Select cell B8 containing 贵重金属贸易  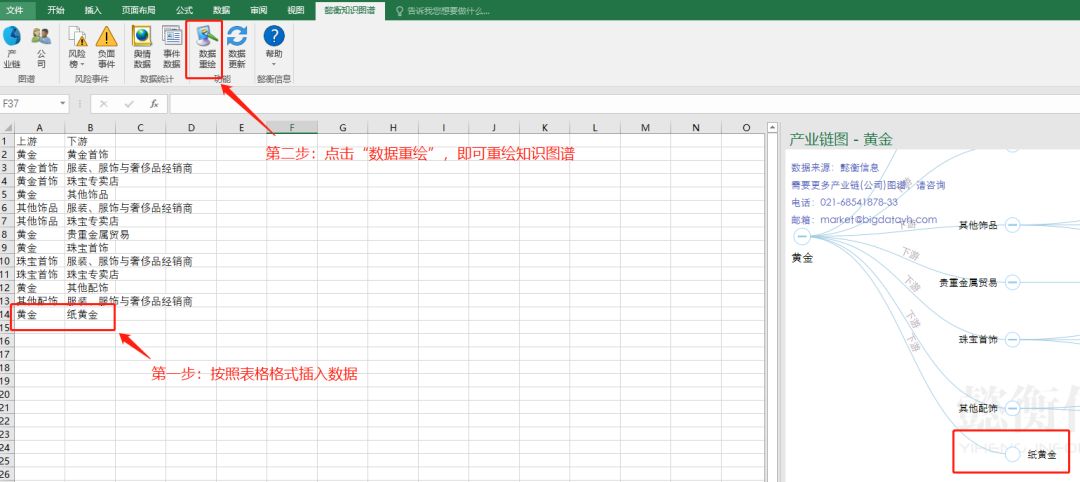(90, 235)
